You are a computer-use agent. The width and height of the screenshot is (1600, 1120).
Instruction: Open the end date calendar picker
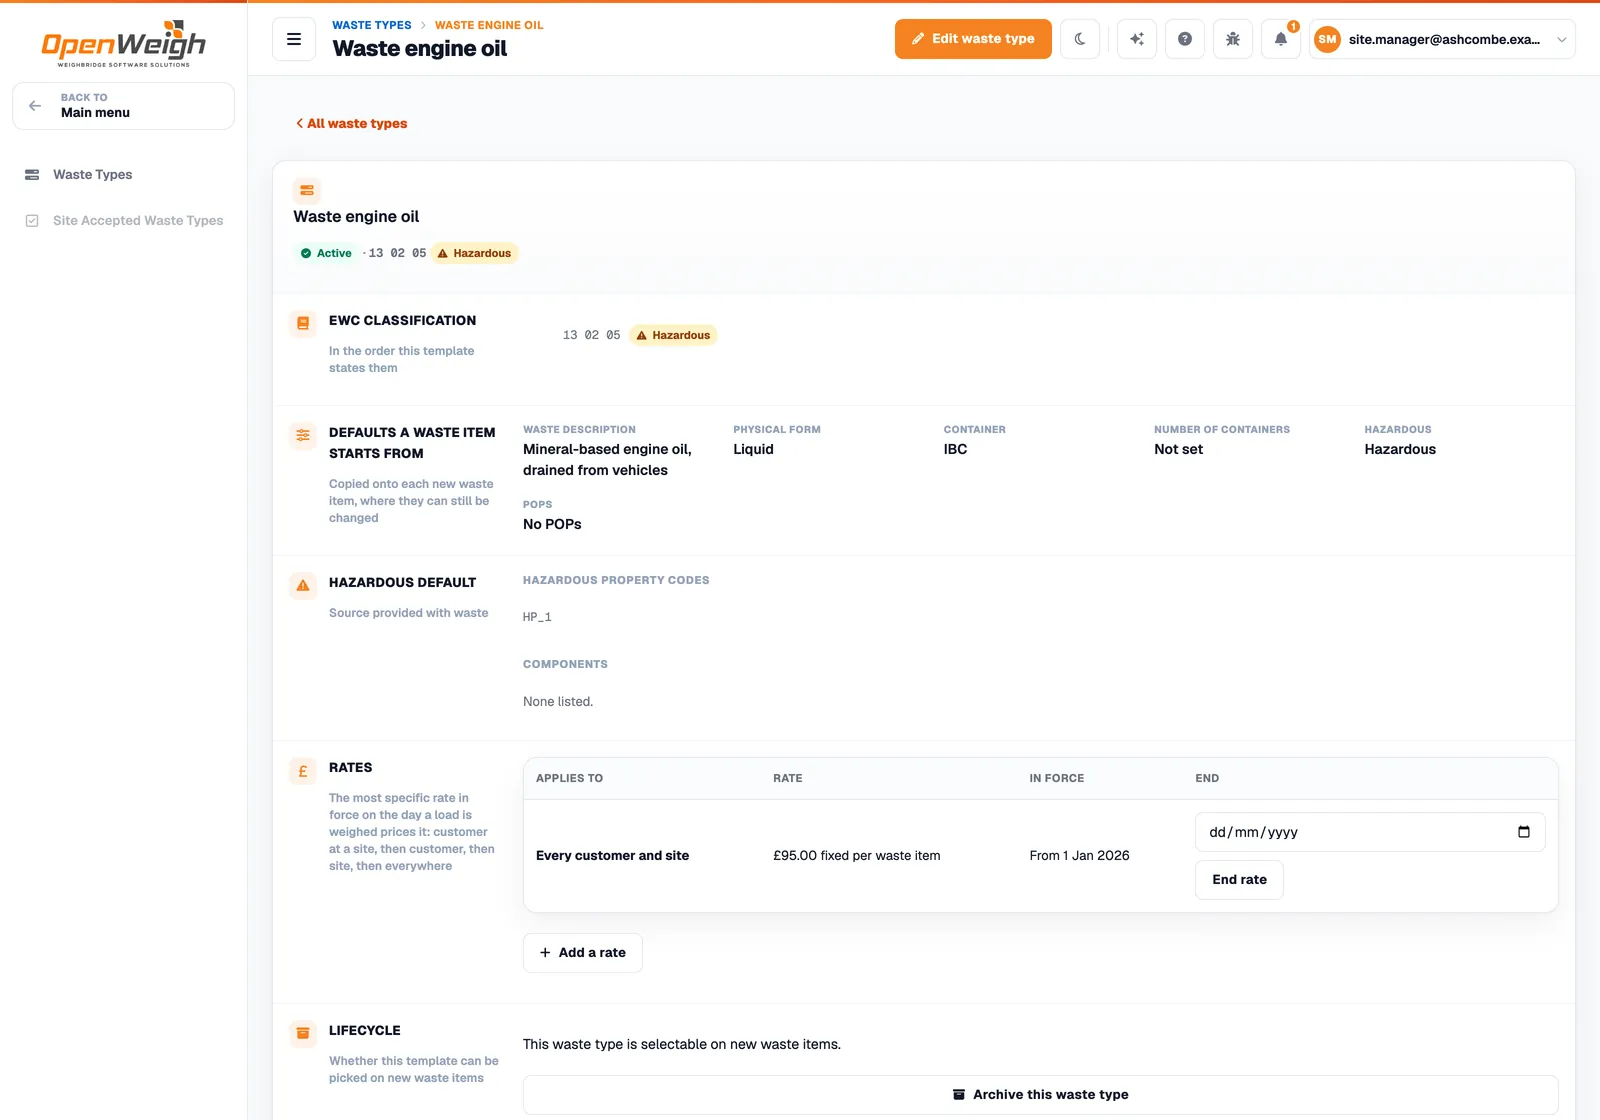1524,832
